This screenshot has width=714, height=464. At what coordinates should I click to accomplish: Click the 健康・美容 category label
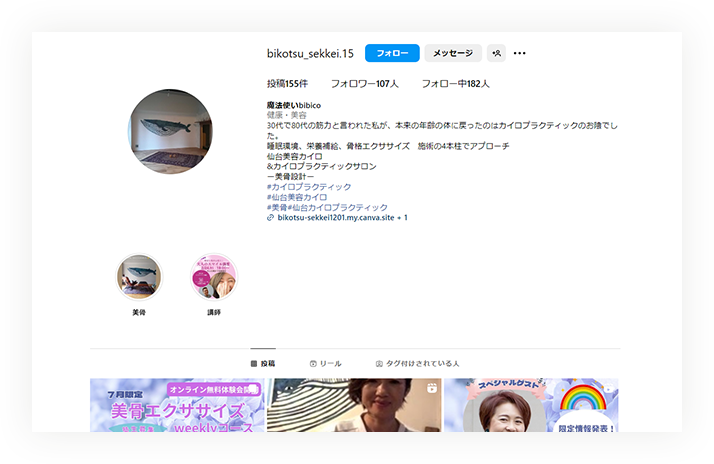point(286,115)
